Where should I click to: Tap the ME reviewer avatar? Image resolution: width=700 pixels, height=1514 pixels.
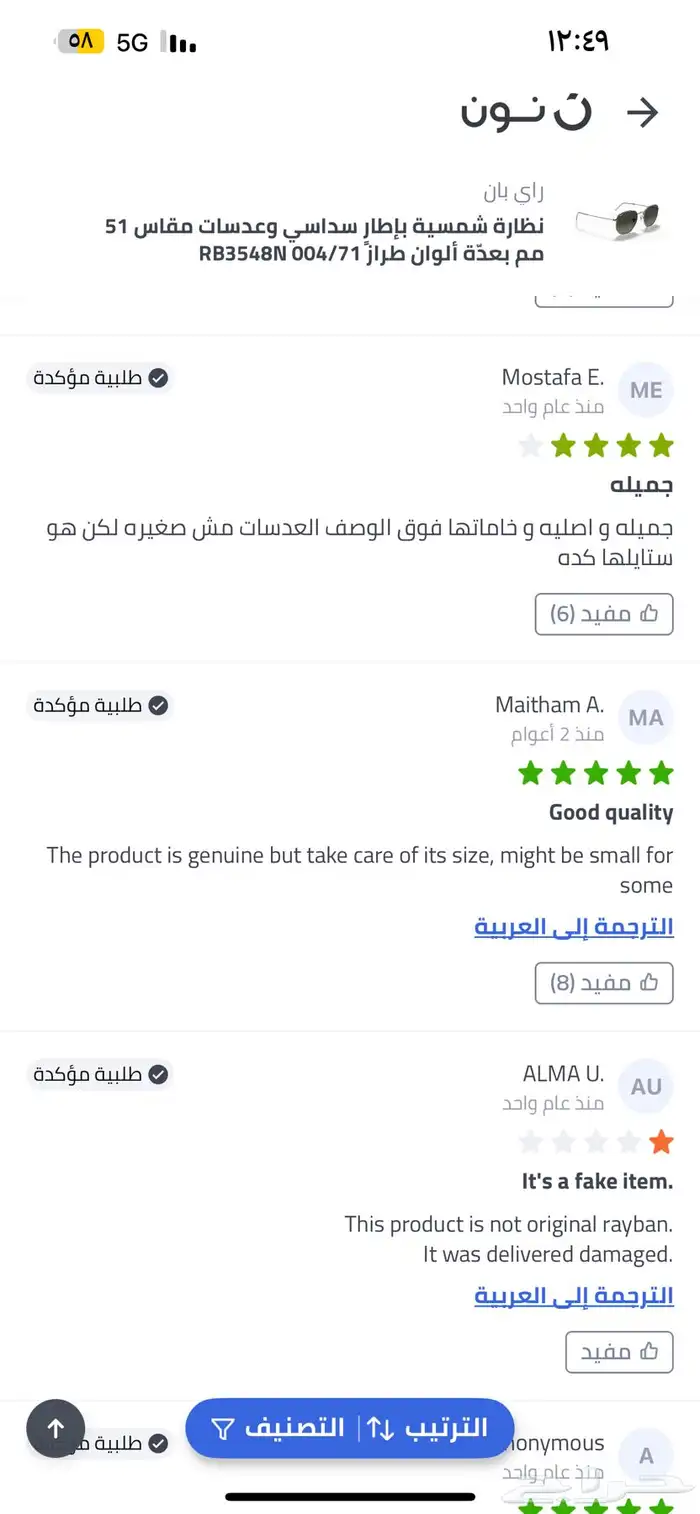coord(646,390)
